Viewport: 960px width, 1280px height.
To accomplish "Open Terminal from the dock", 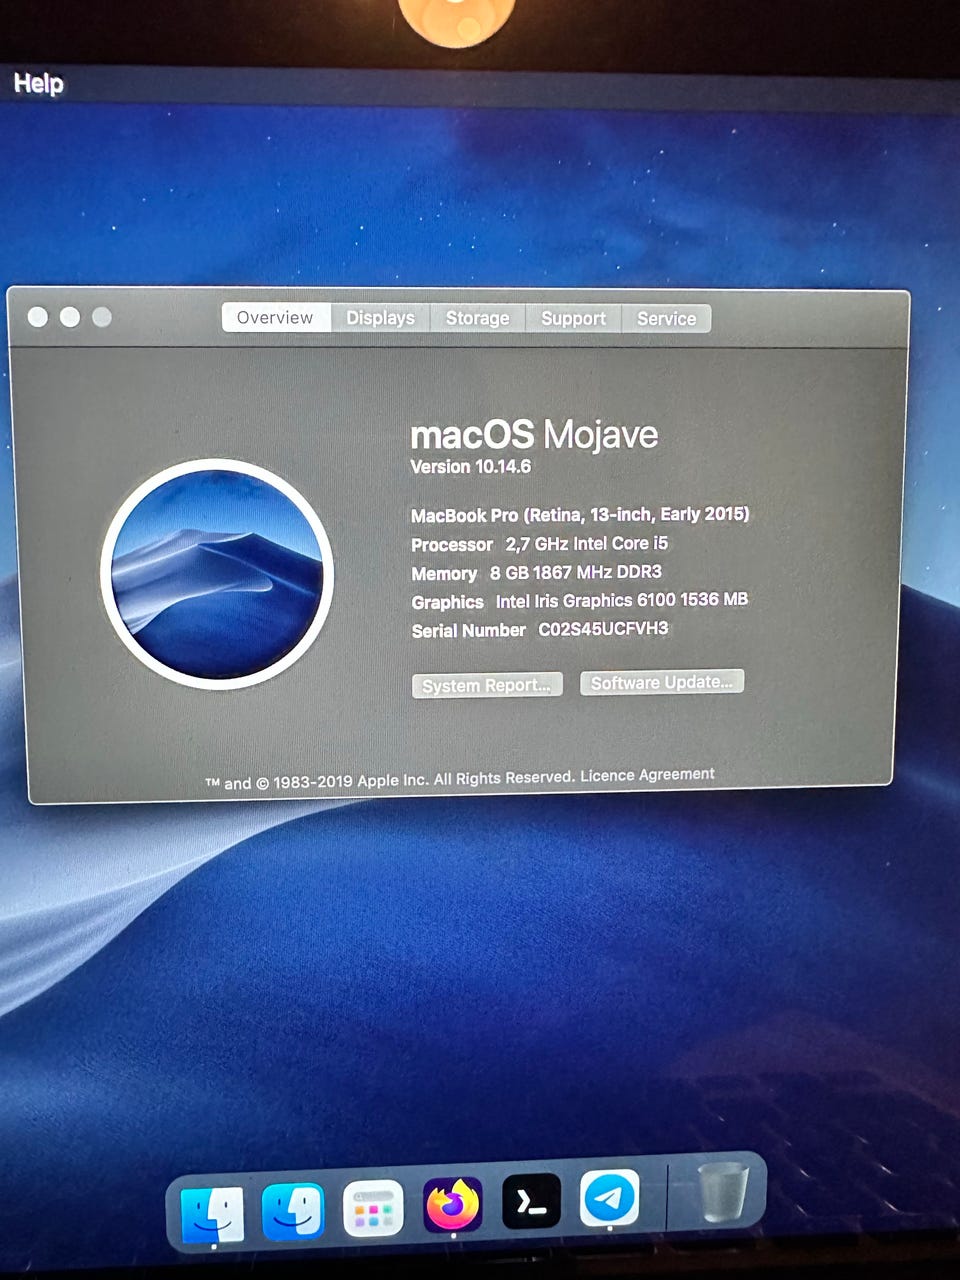I will [531, 1202].
